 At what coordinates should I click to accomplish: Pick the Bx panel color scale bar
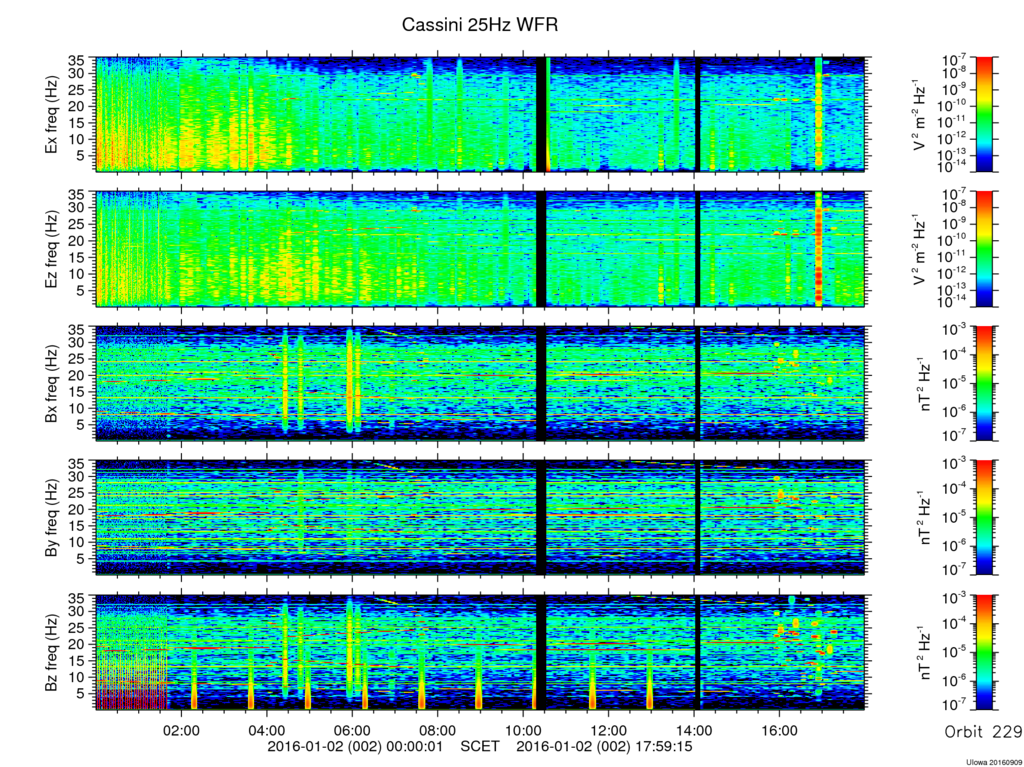pyautogui.click(x=984, y=384)
